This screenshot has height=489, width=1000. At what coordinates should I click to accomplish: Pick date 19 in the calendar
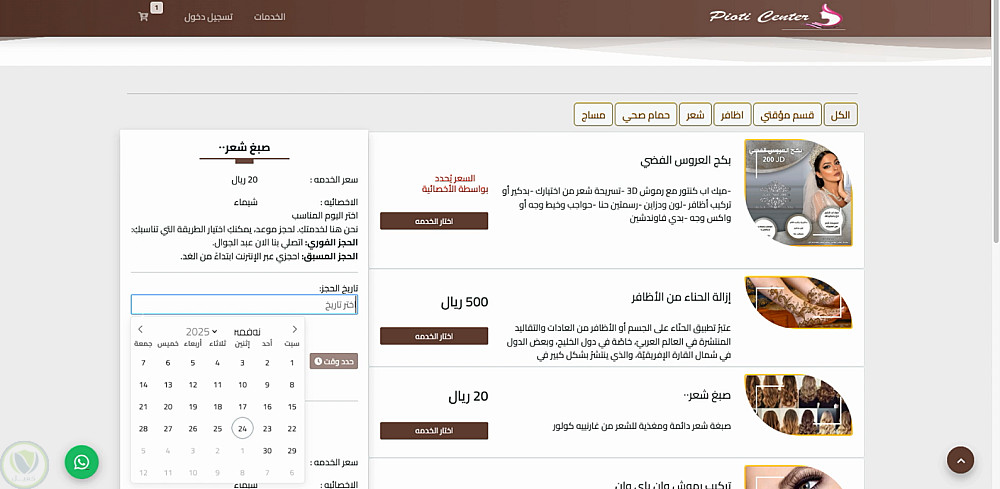click(193, 407)
